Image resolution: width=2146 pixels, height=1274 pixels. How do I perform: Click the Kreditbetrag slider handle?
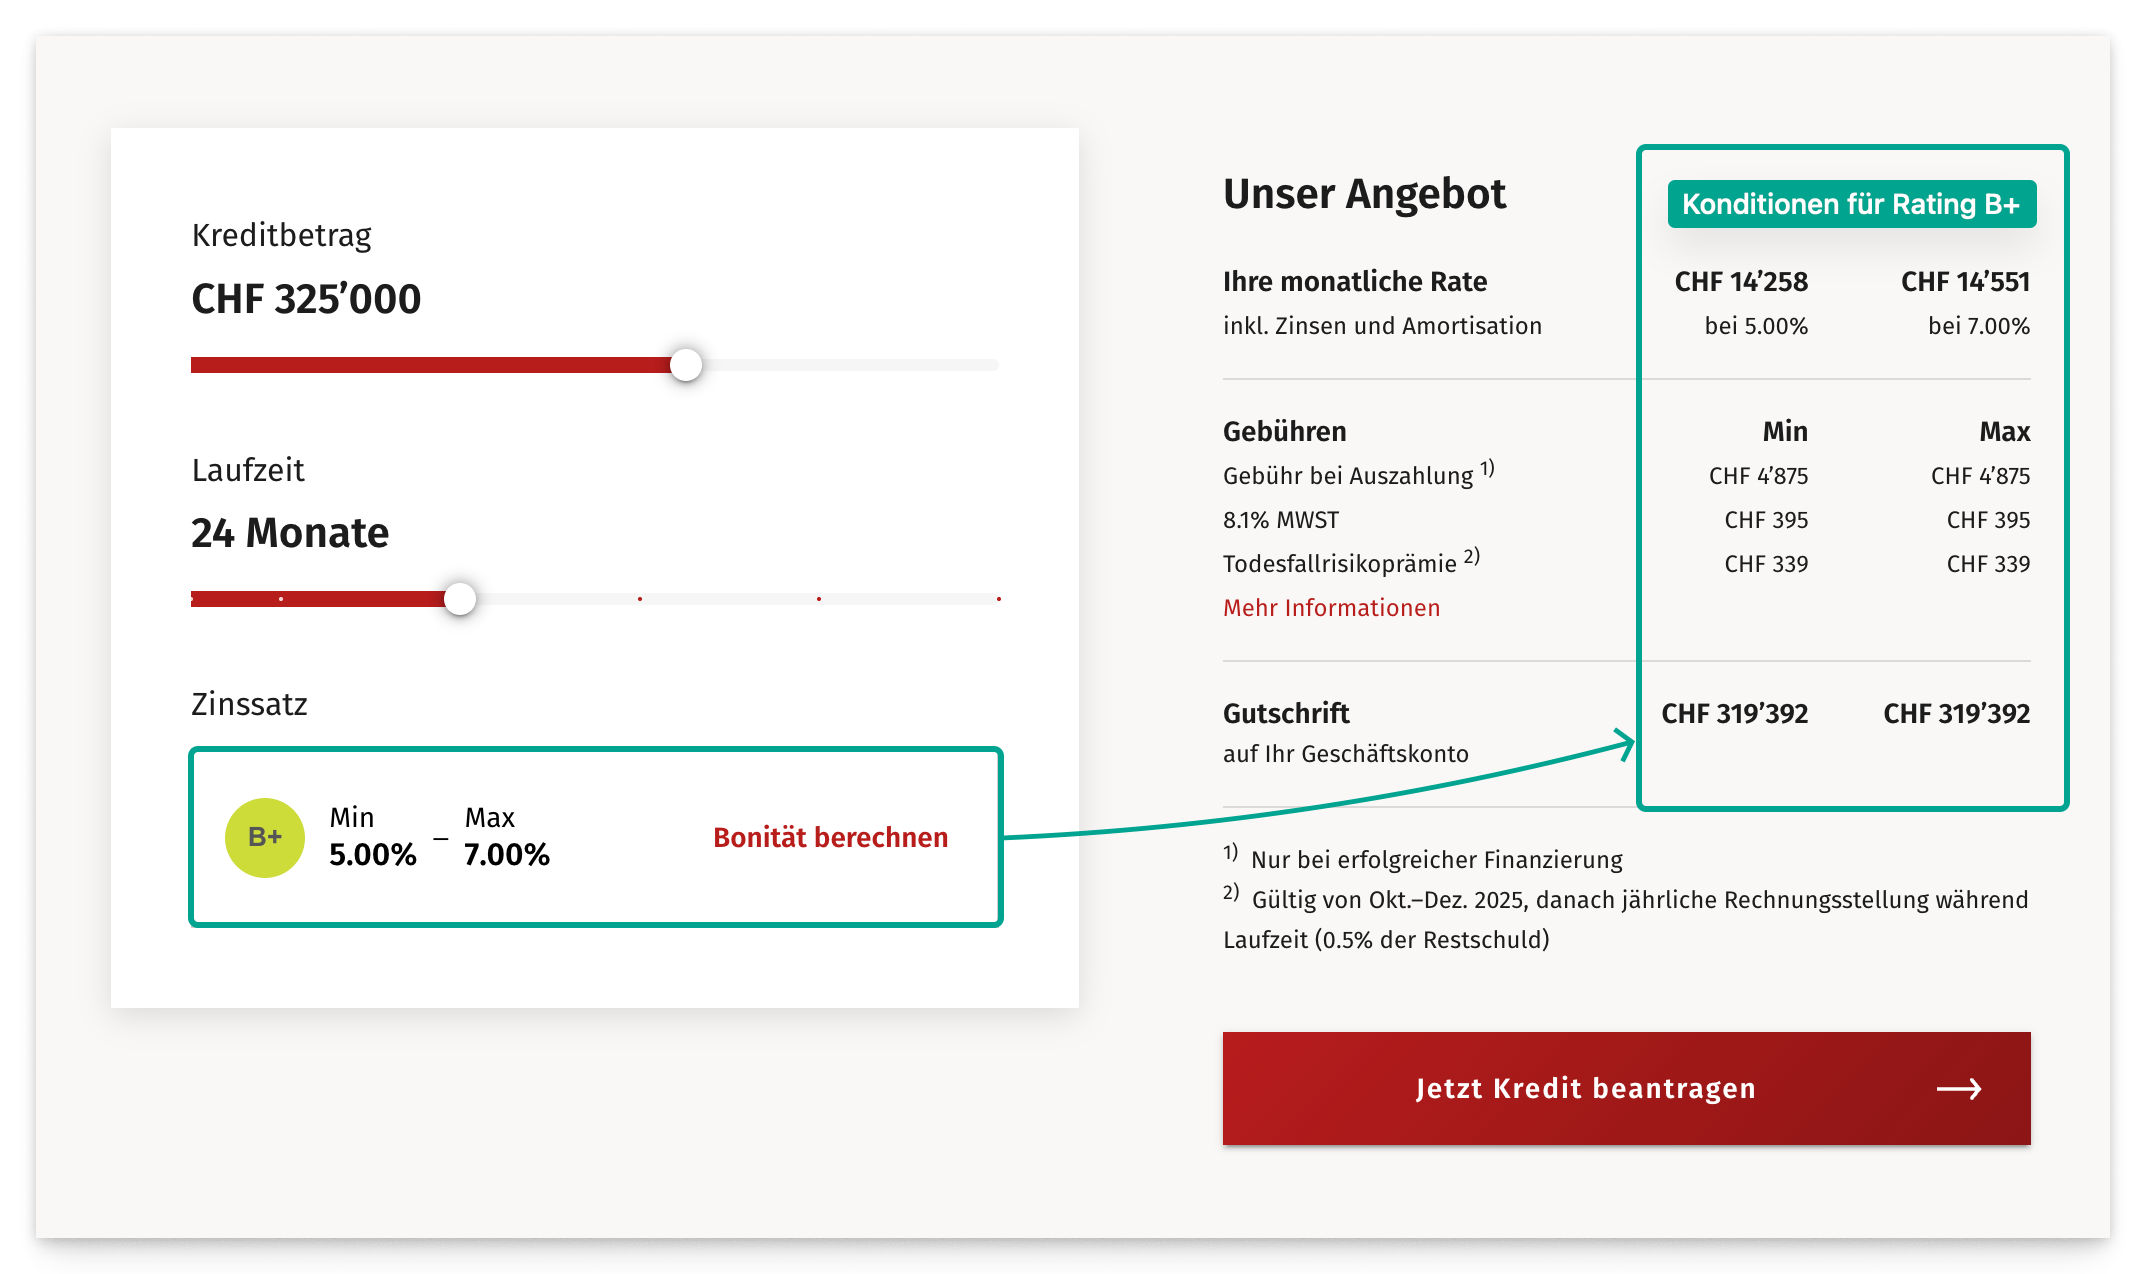coord(686,365)
